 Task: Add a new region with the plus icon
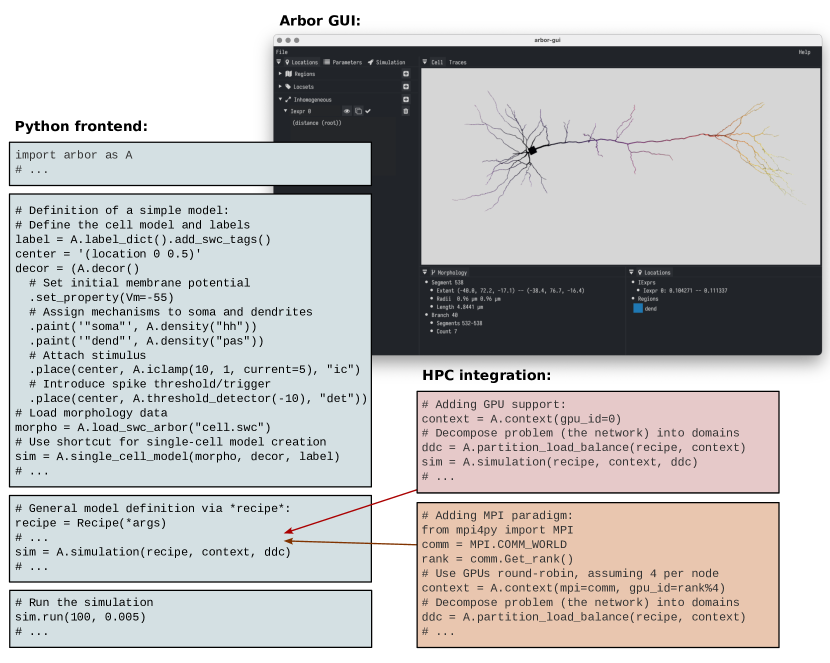406,74
